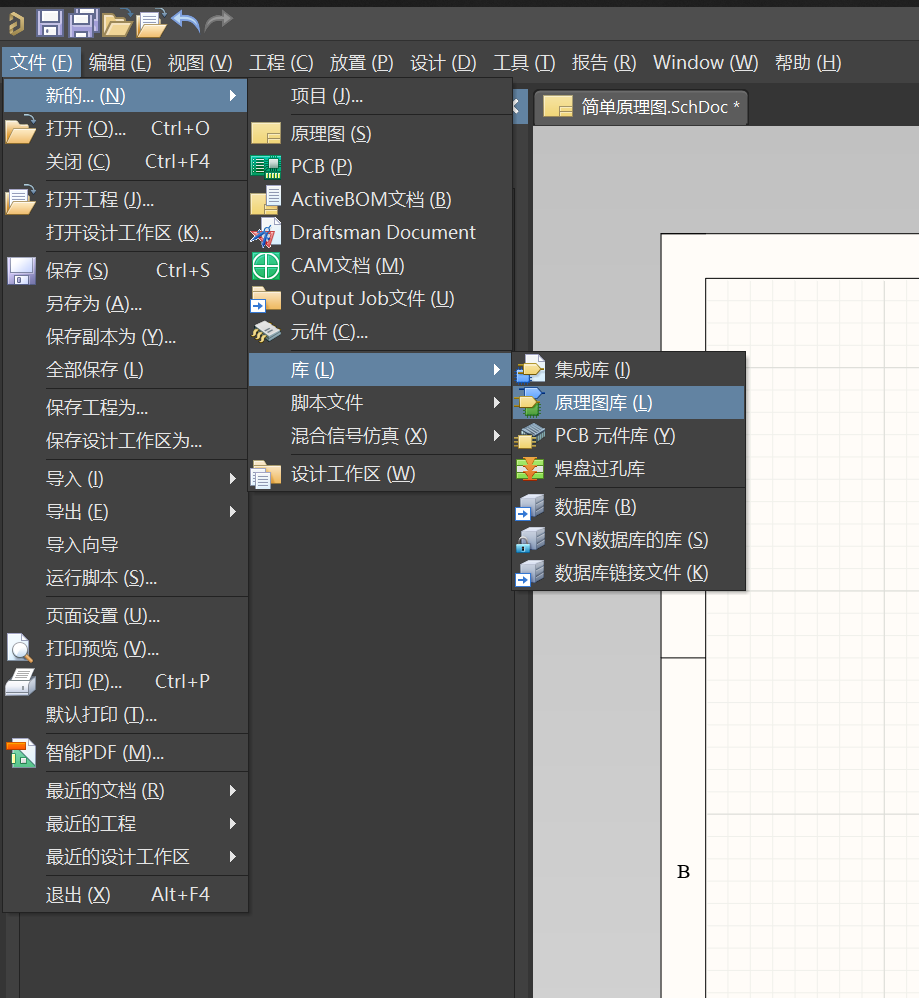Select 焊盘过孔库 library option

(x=600, y=468)
